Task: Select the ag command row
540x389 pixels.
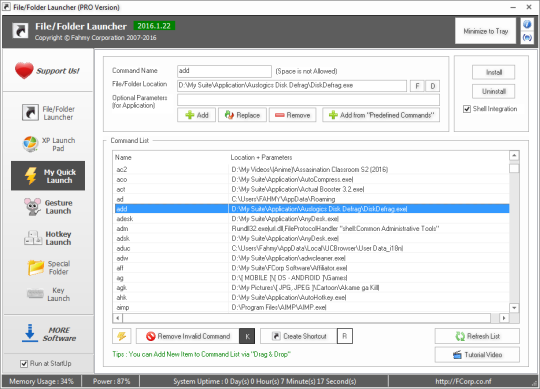Action: click(x=312, y=278)
